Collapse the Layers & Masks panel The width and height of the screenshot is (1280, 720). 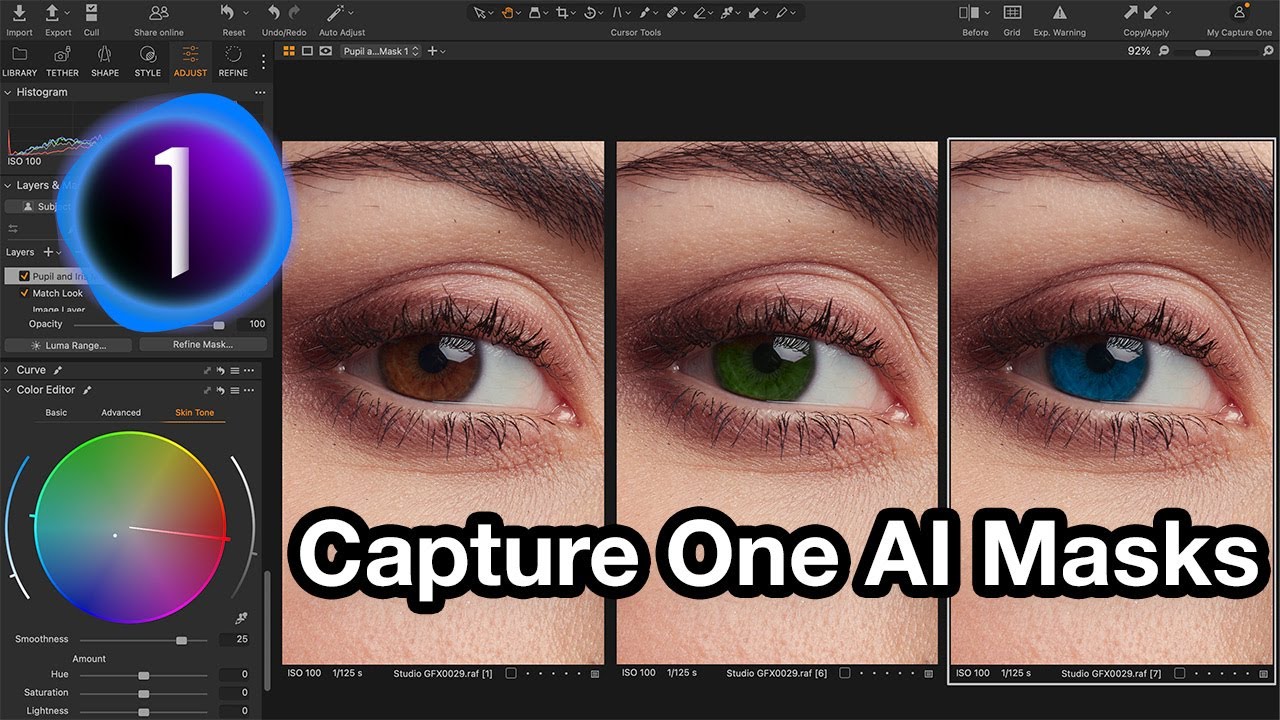tap(8, 185)
